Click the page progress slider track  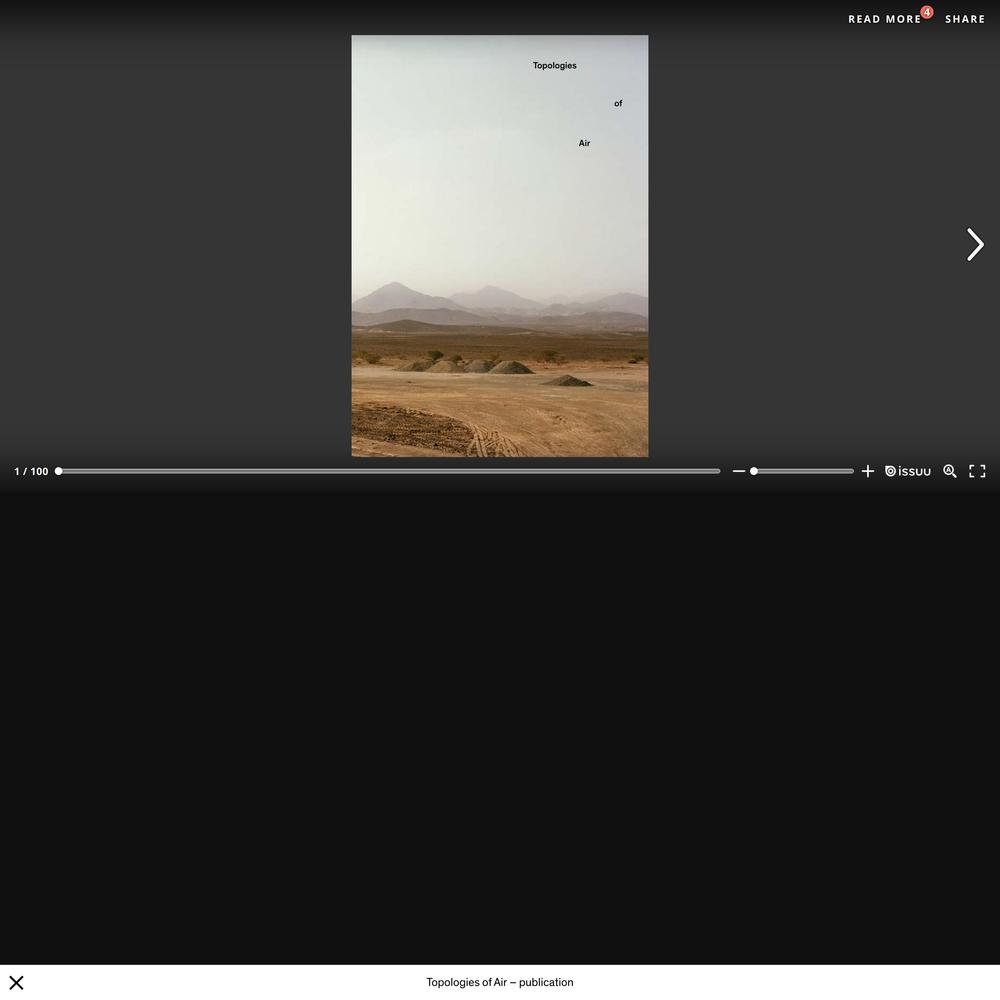(389, 471)
